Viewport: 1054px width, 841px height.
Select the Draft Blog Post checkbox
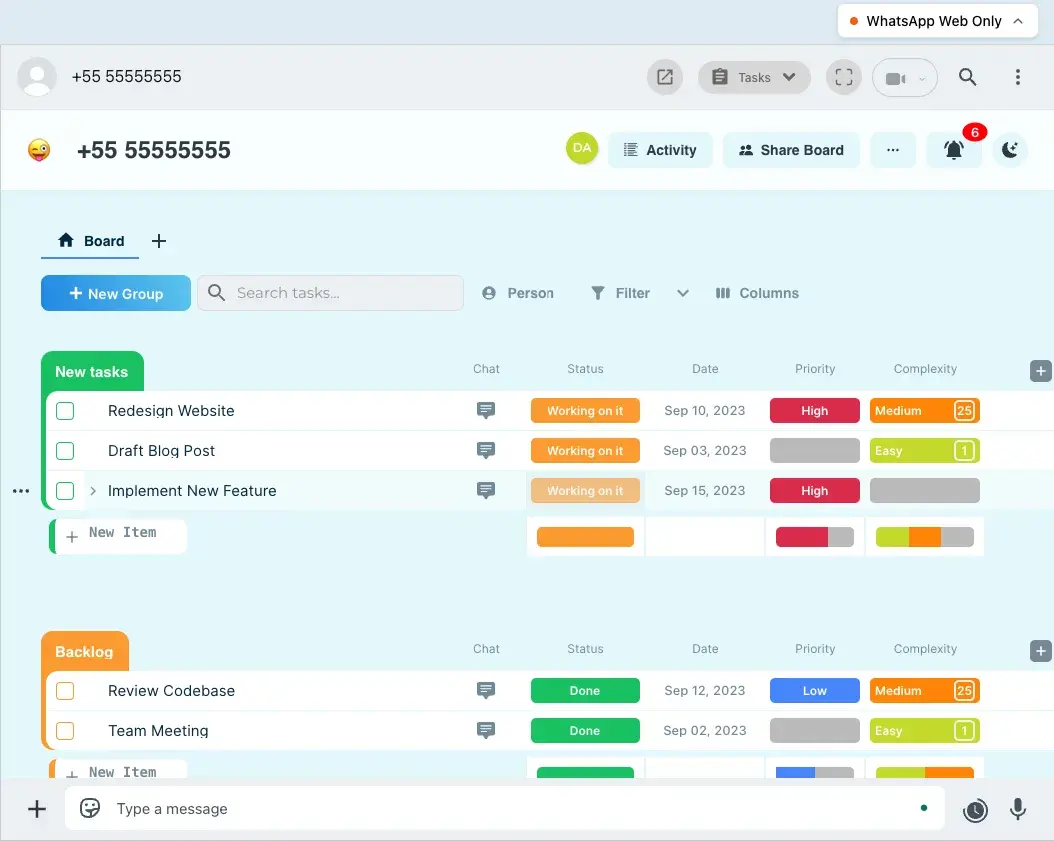coord(65,450)
